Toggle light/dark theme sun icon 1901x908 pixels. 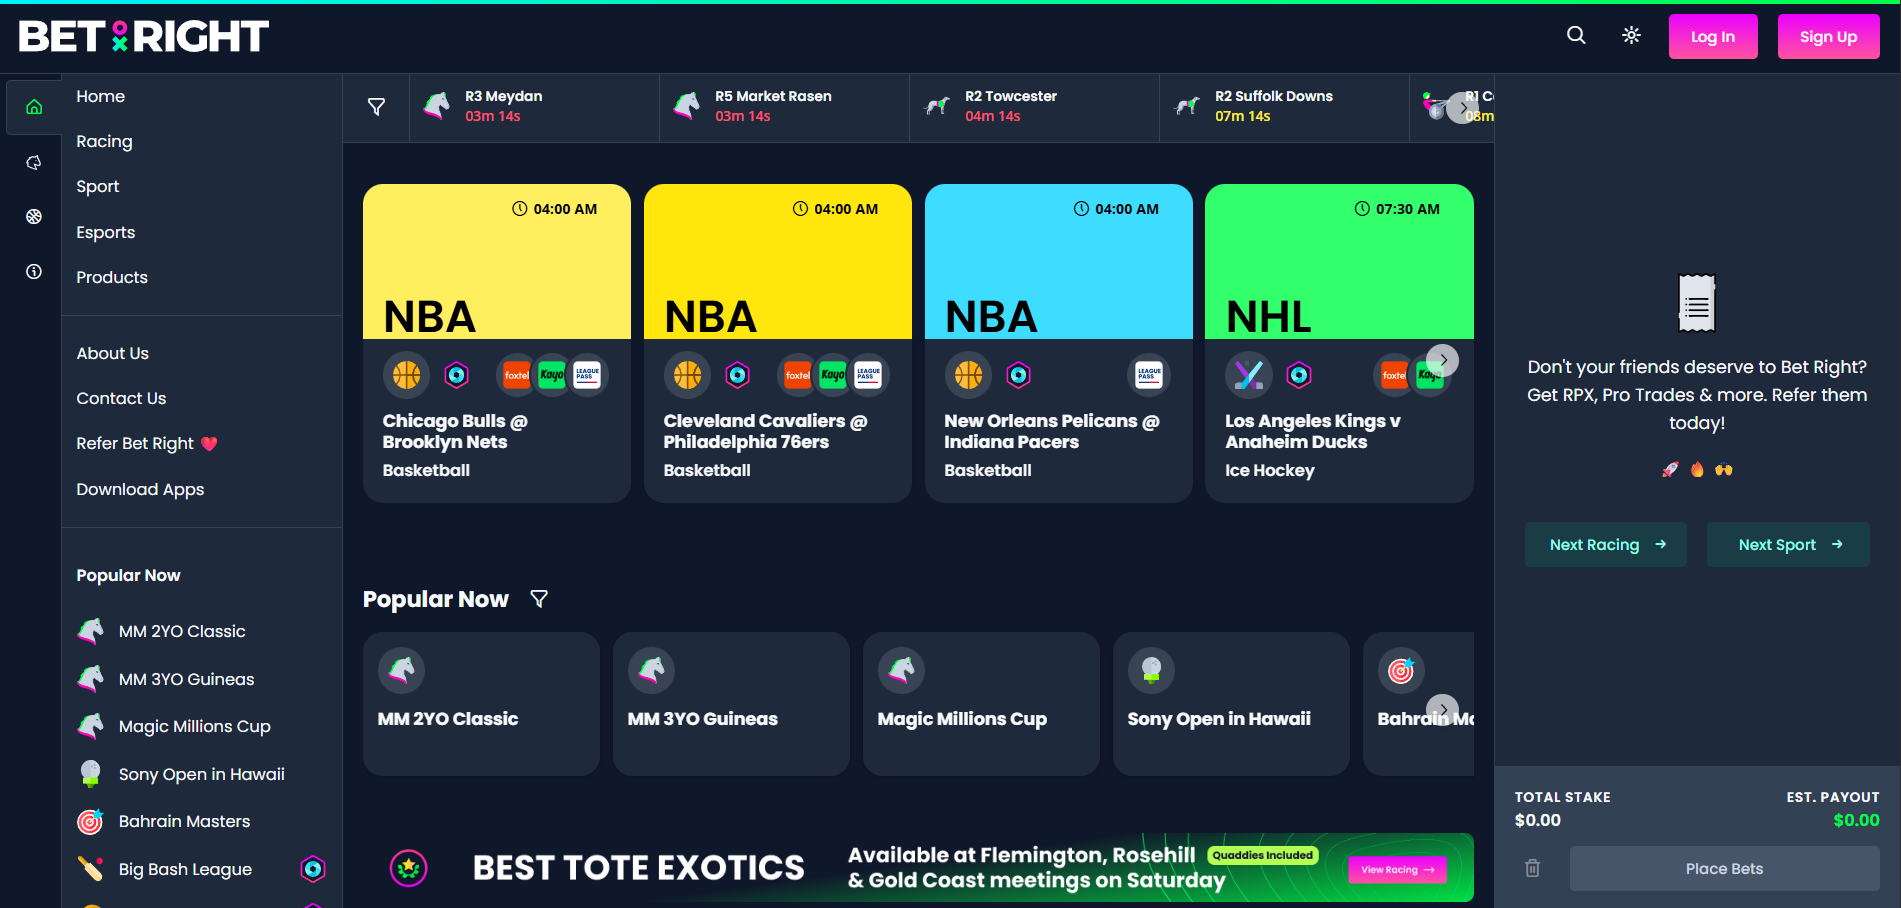[x=1631, y=36]
